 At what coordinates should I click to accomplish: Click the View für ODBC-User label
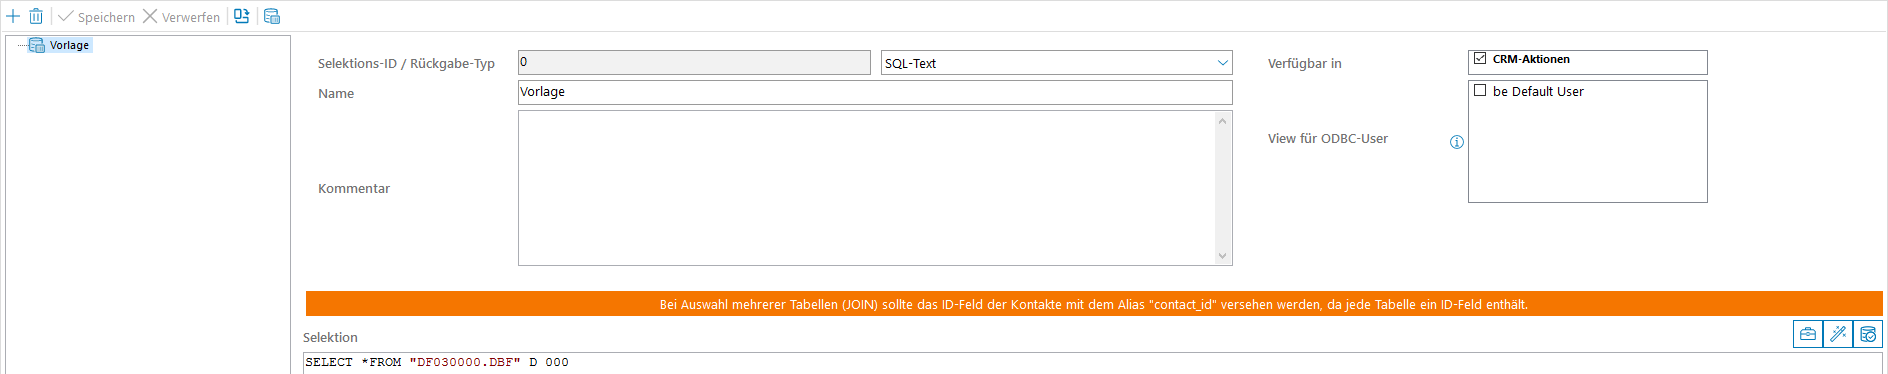point(1328,138)
